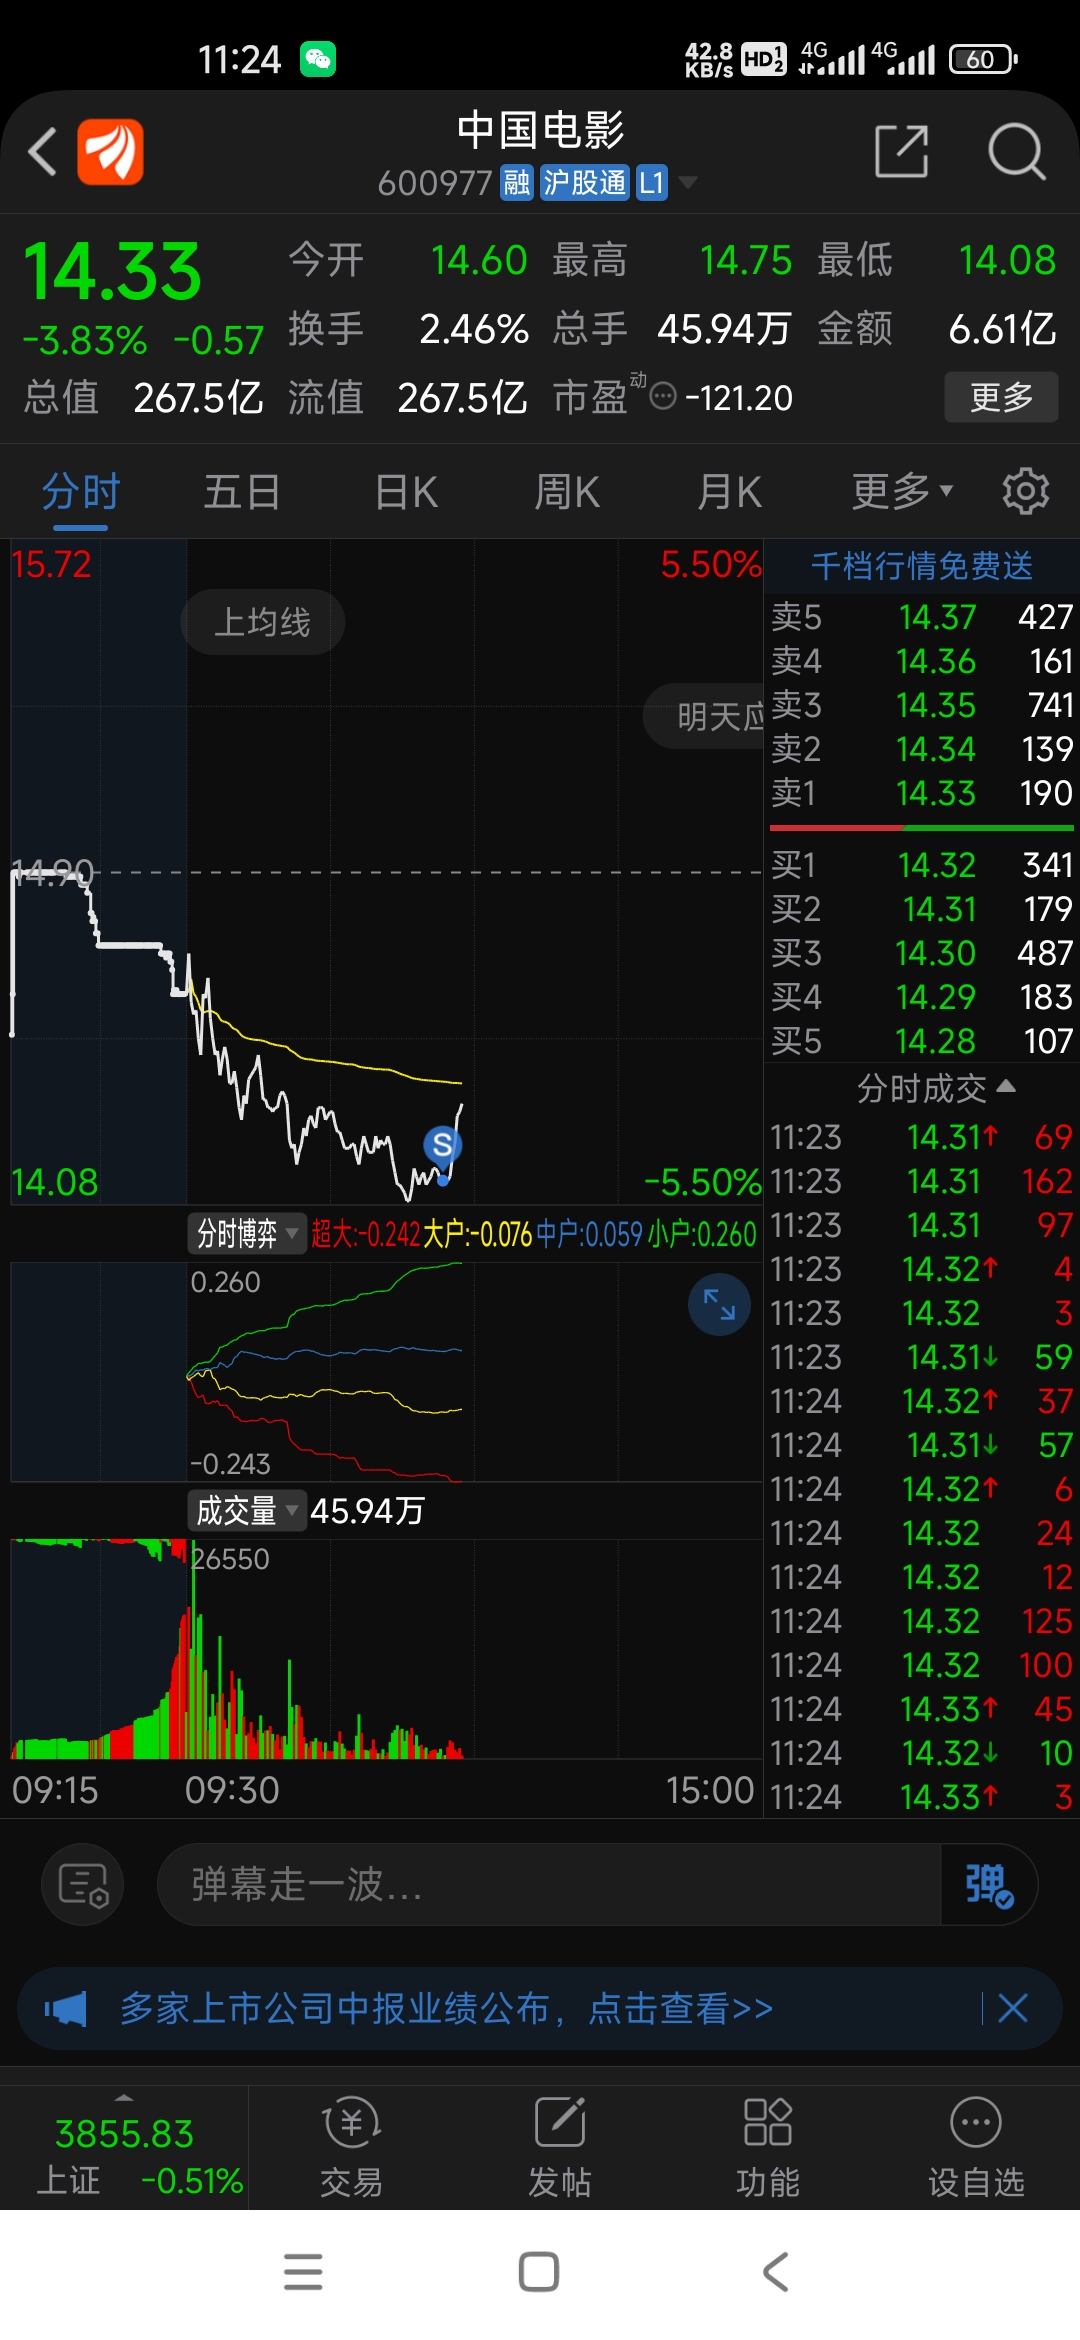
Task: Tap the battery indicator in status bar
Action: point(983,59)
